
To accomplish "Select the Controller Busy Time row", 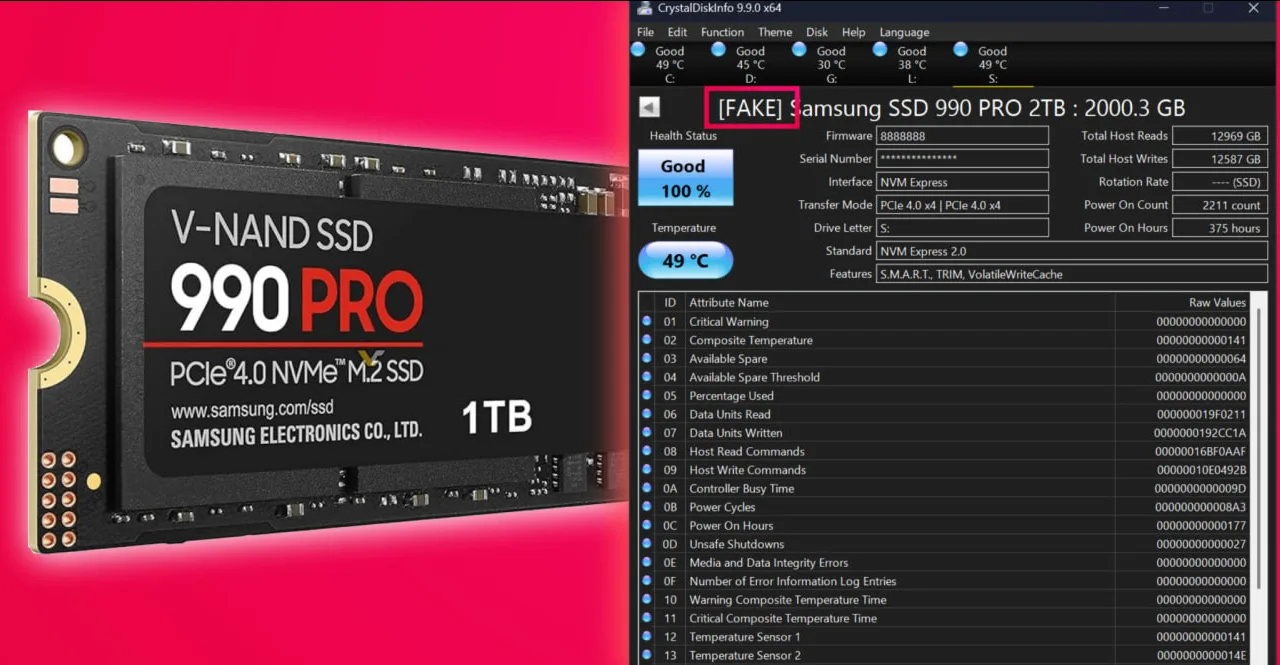I will tap(945, 488).
